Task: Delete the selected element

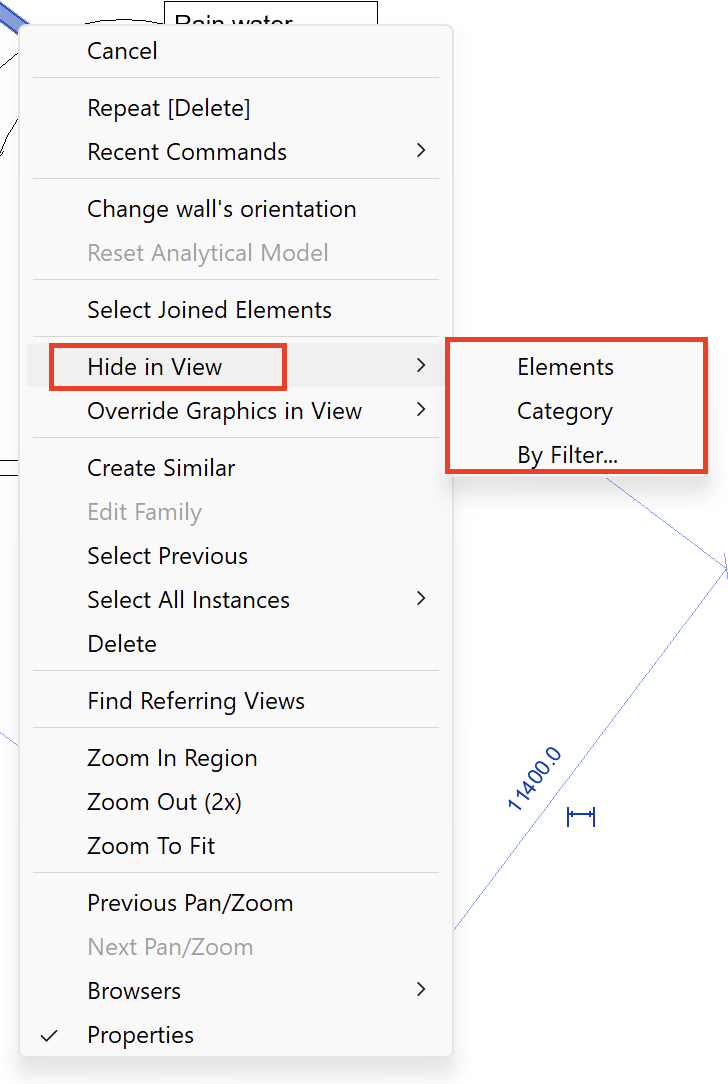Action: pyautogui.click(x=122, y=644)
